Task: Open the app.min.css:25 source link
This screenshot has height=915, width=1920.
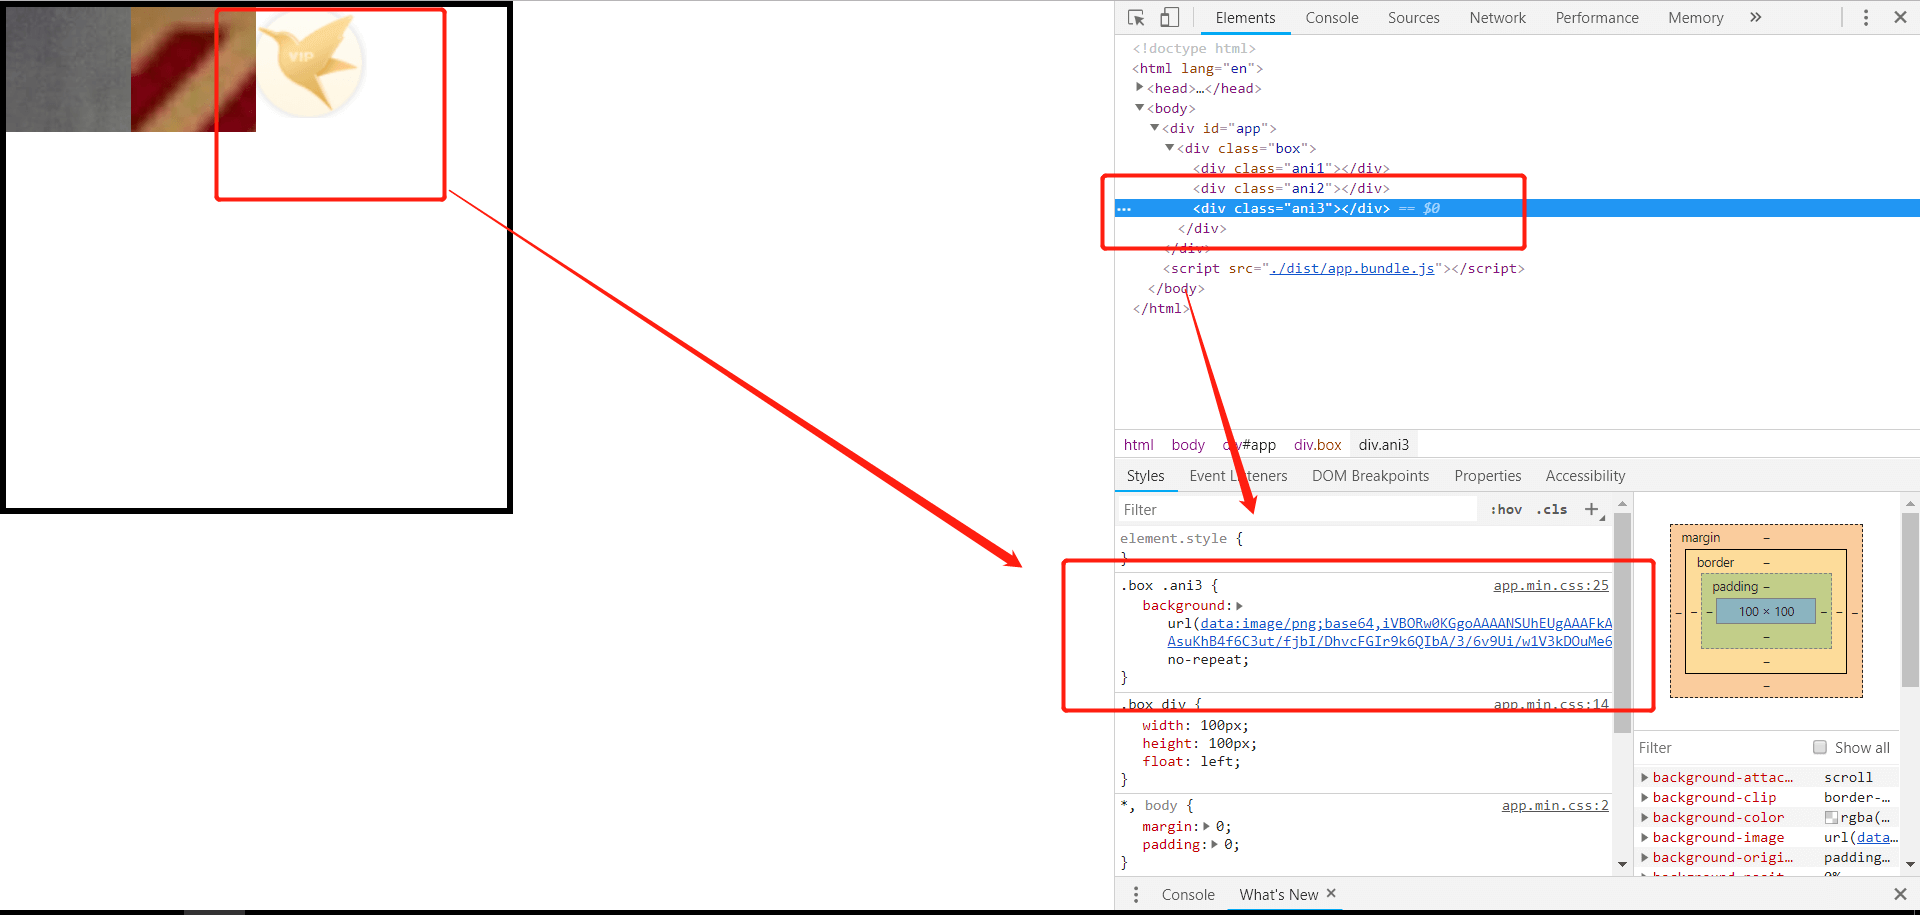Action: 1551,586
